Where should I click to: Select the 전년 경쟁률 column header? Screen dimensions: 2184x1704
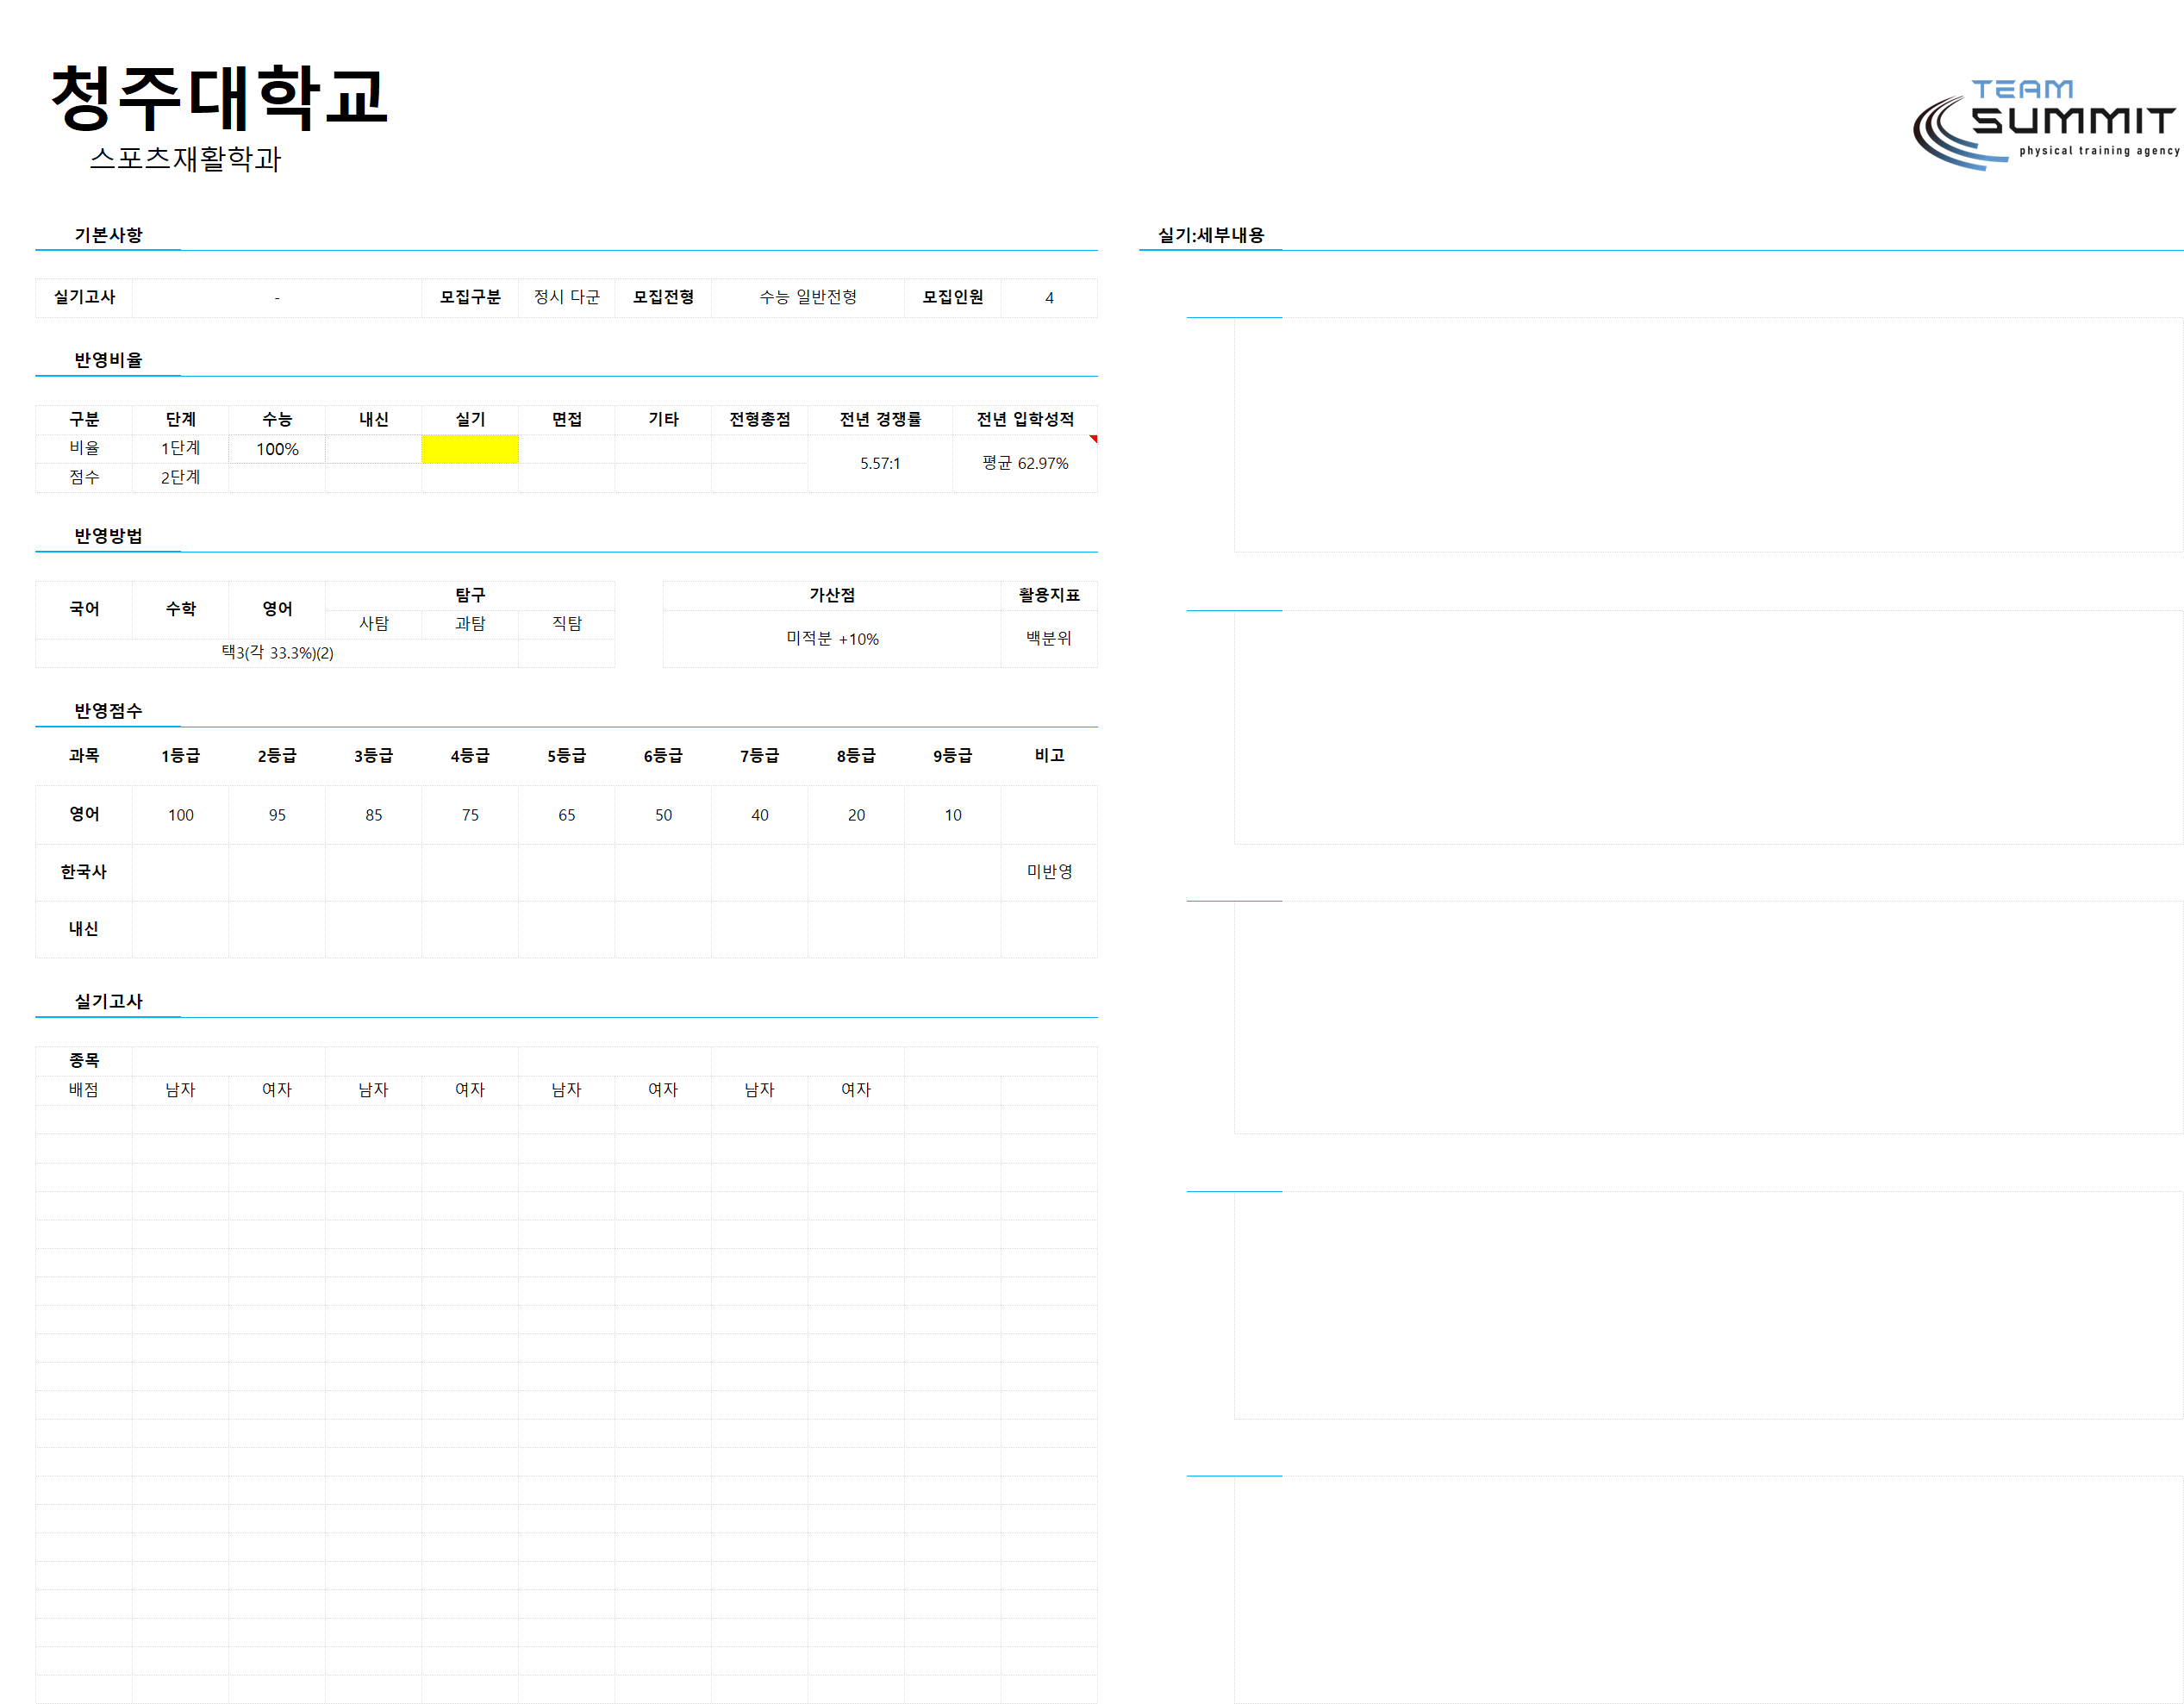879,419
